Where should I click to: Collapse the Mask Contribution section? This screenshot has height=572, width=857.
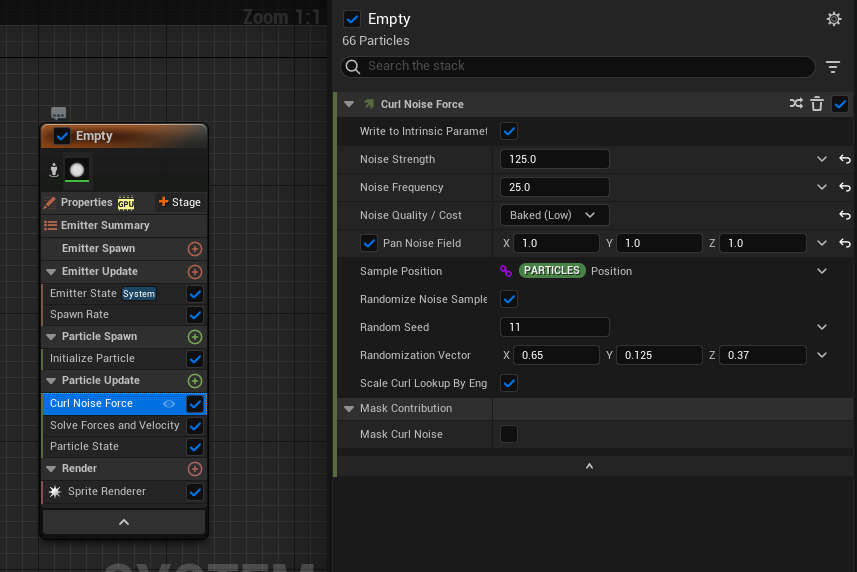pos(349,408)
